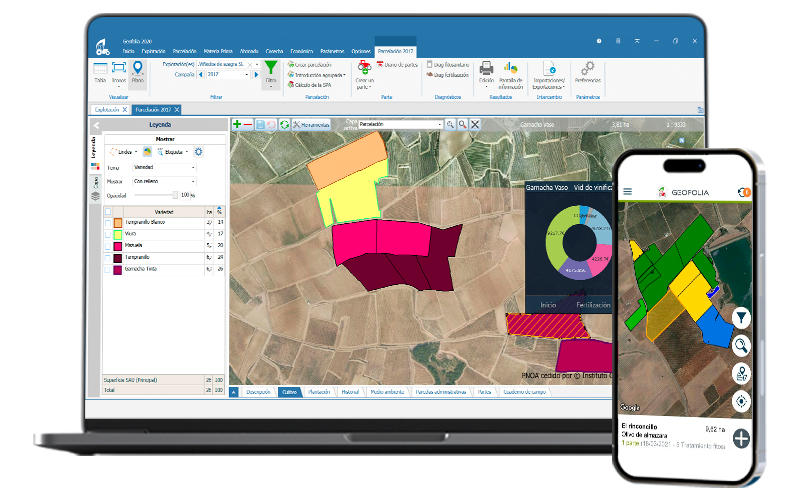This screenshot has height=500, width=800.
Task: Open the Cosecha menu
Action: pos(274,52)
